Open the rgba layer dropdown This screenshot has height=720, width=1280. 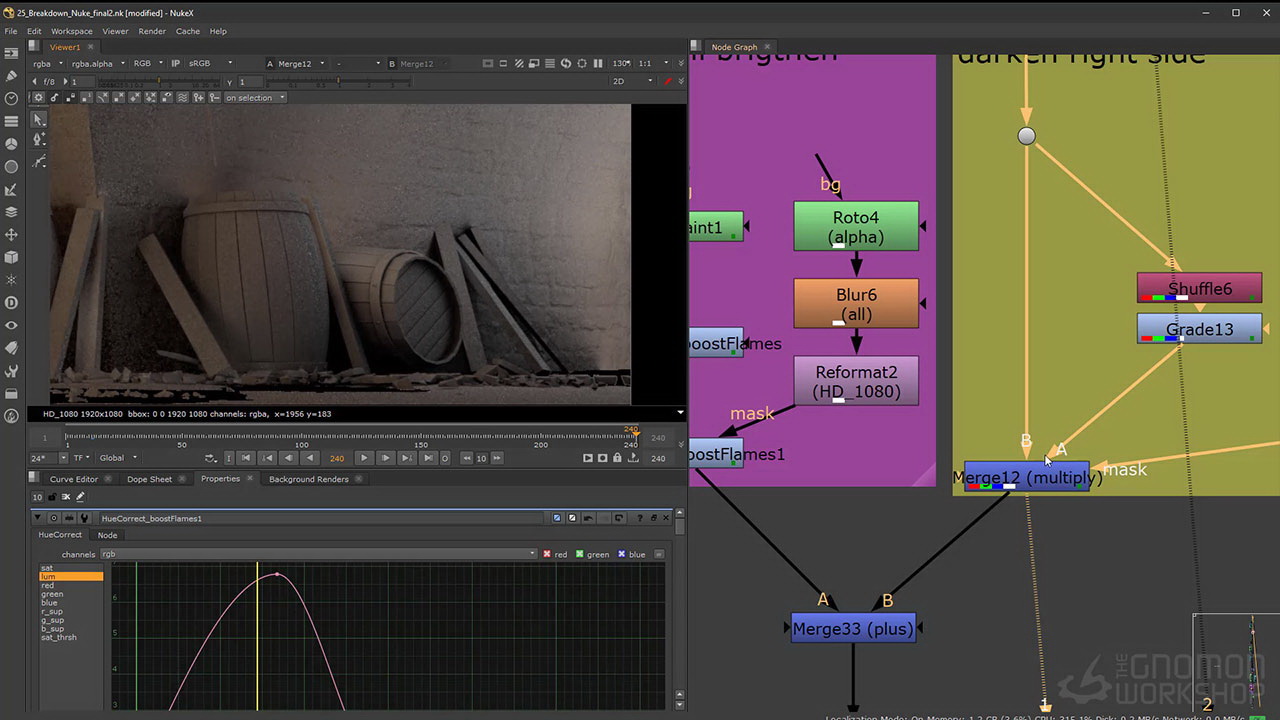[x=47, y=63]
